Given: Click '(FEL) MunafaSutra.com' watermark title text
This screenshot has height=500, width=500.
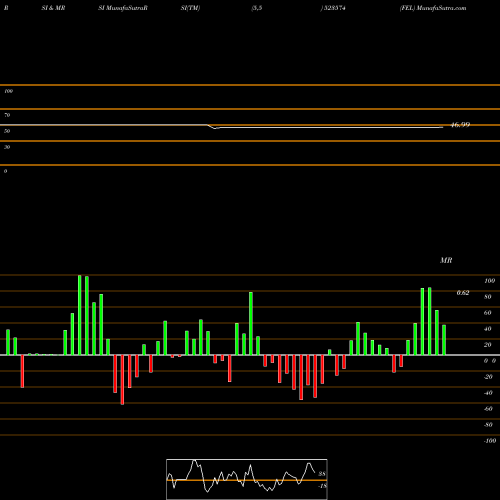Looking at the screenshot, I should (x=433, y=8).
